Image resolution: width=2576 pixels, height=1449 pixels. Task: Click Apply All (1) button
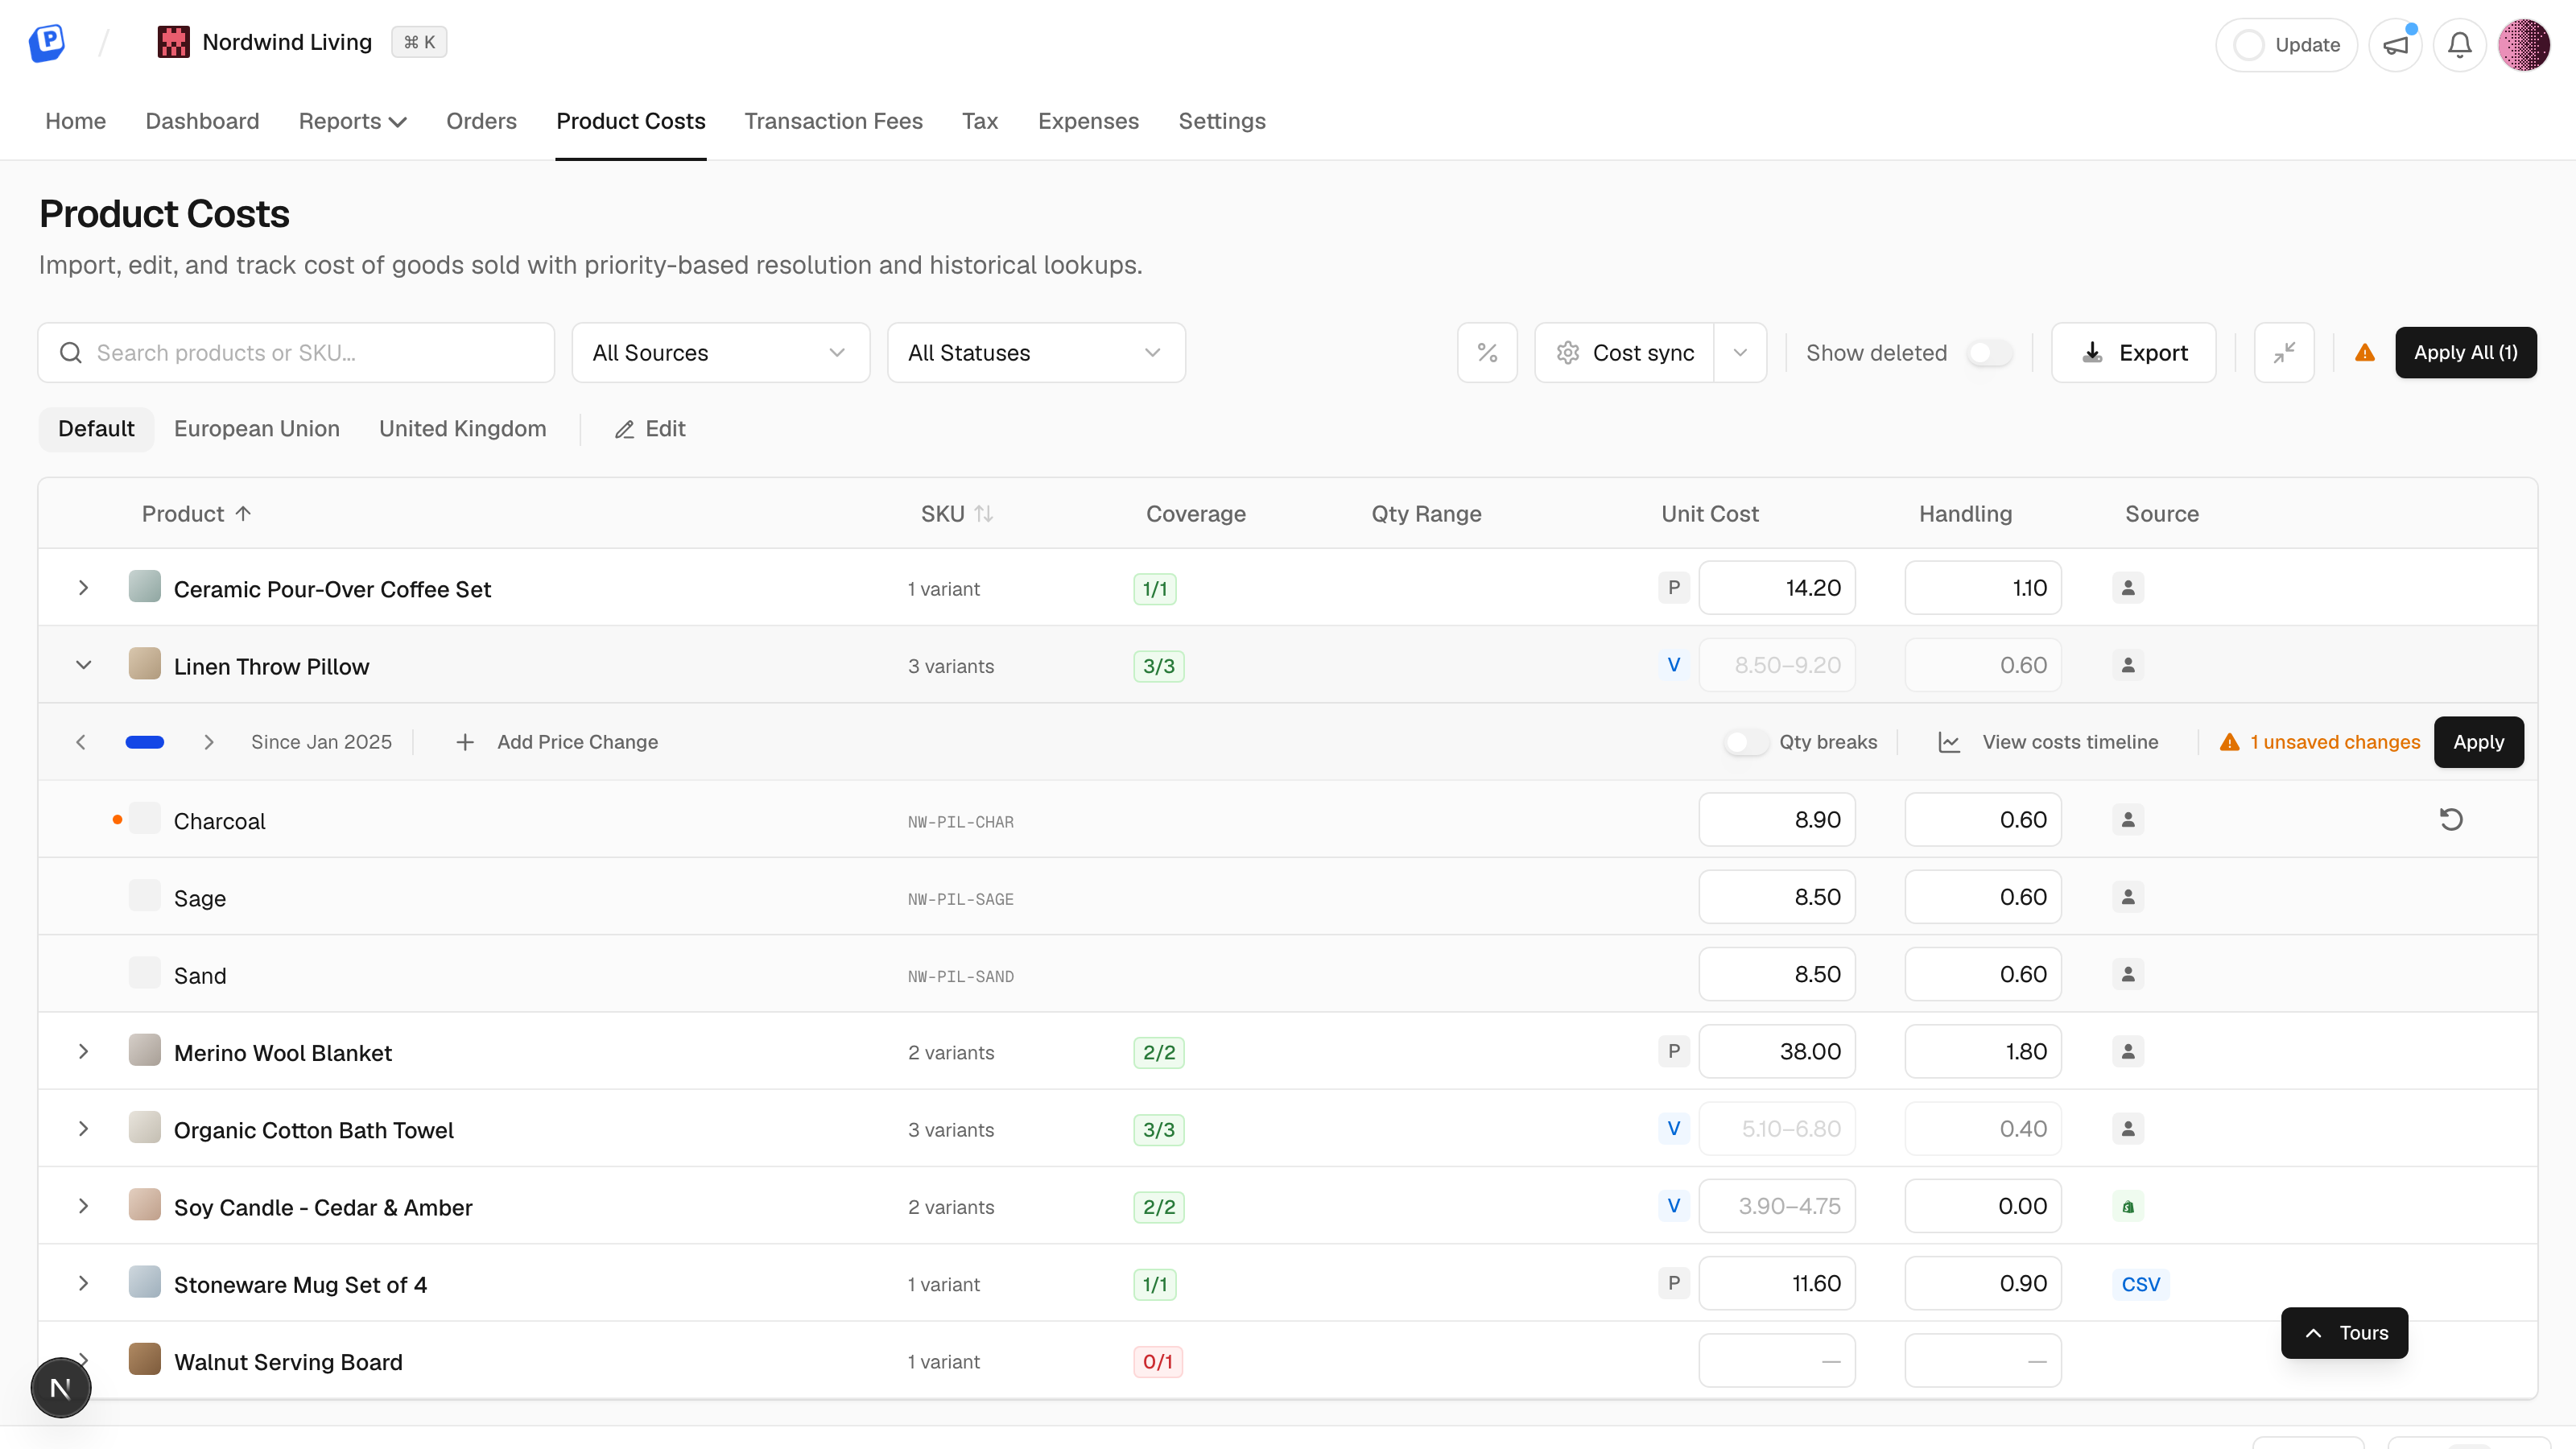point(2465,353)
